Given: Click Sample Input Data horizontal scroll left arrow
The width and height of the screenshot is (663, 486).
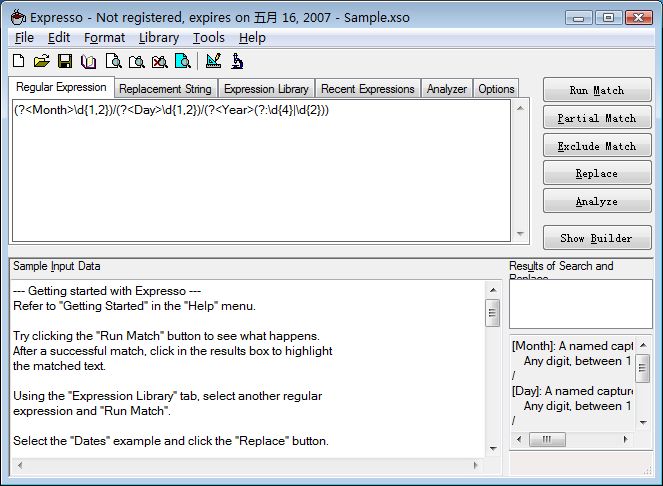Looking at the screenshot, I should (19, 465).
